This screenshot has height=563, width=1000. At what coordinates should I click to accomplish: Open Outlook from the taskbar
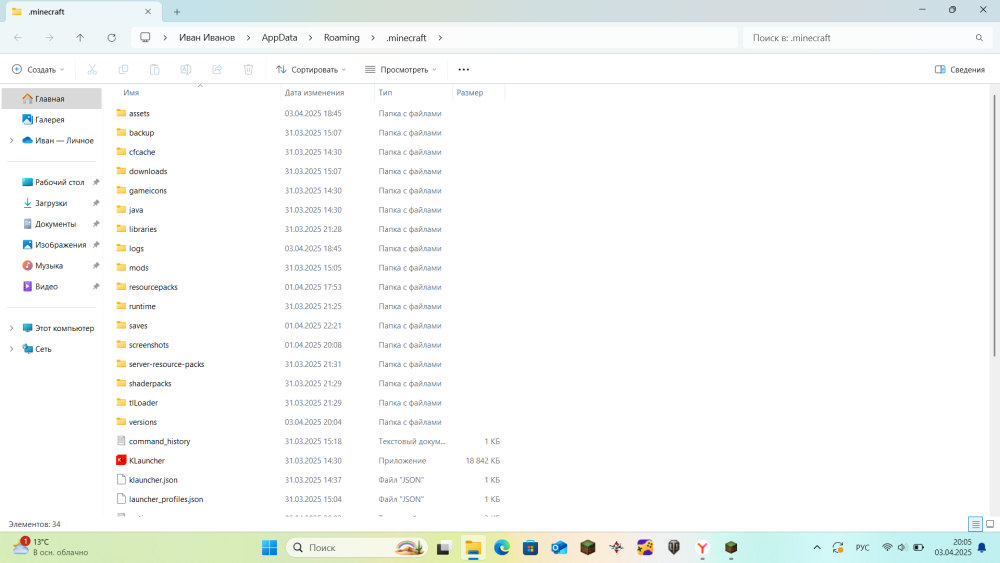(559, 548)
